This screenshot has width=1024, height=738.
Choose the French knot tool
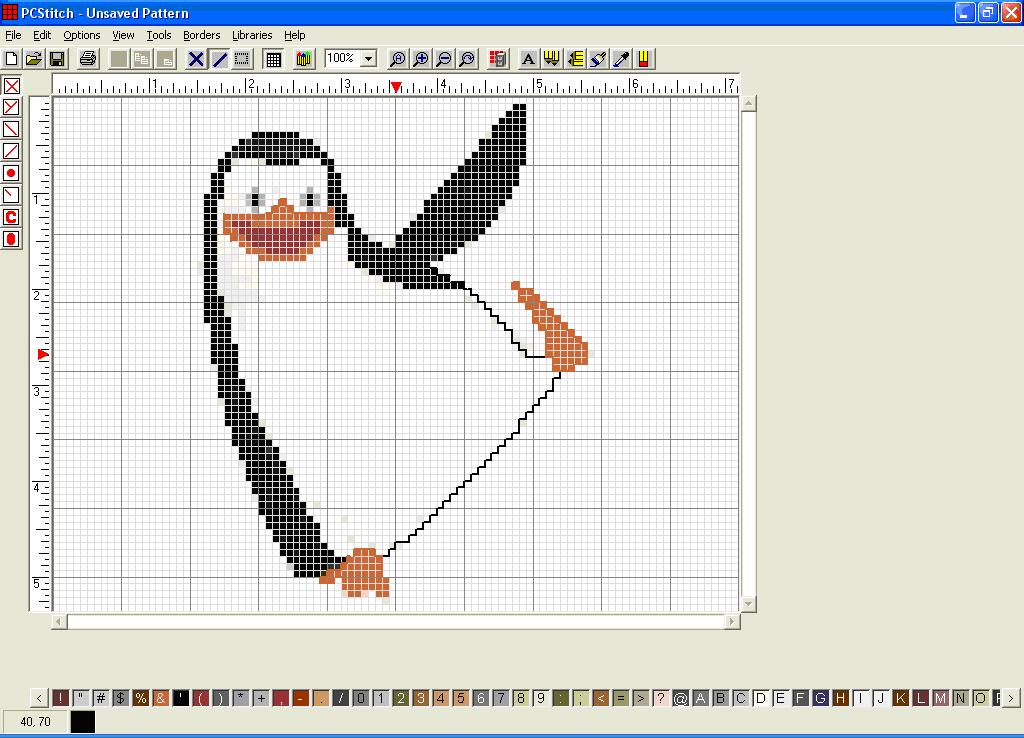(x=12, y=173)
